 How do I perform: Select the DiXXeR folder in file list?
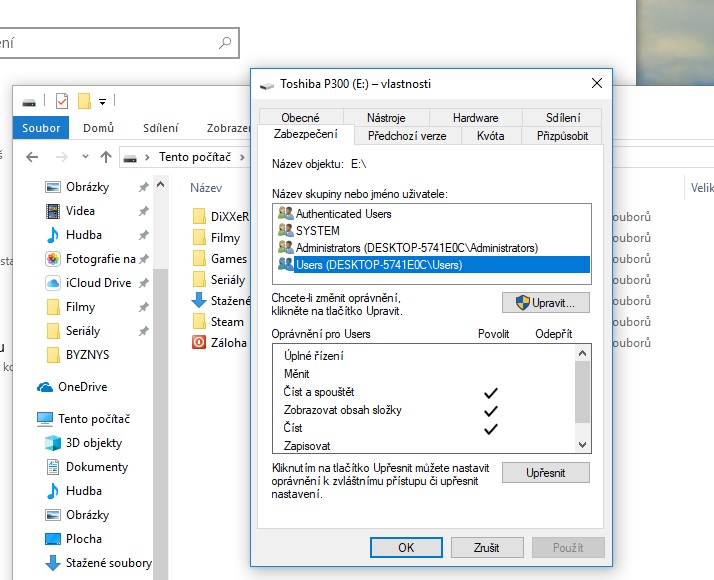click(221, 217)
